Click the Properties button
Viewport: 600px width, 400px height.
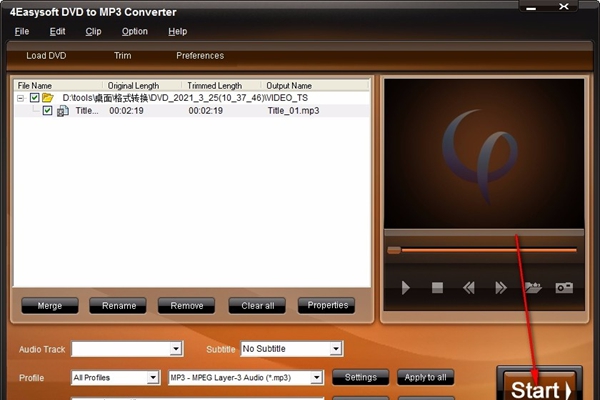click(326, 305)
